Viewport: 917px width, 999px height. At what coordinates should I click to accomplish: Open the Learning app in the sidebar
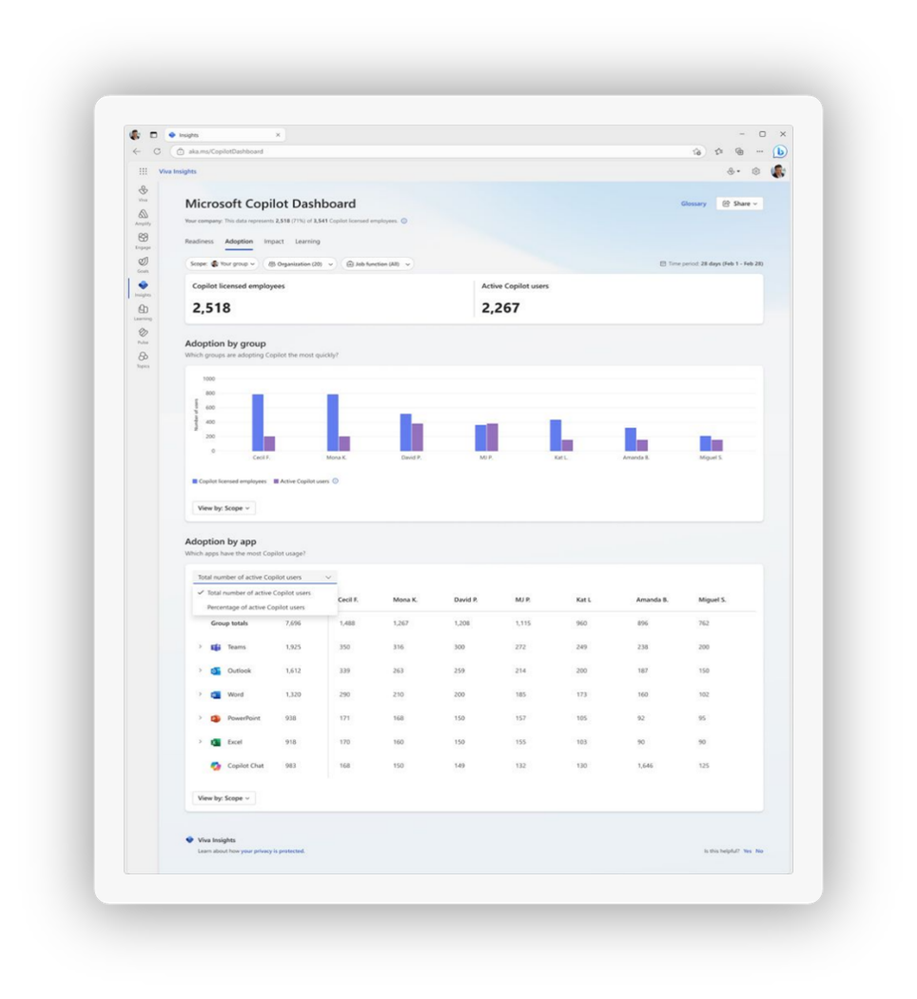point(143,312)
